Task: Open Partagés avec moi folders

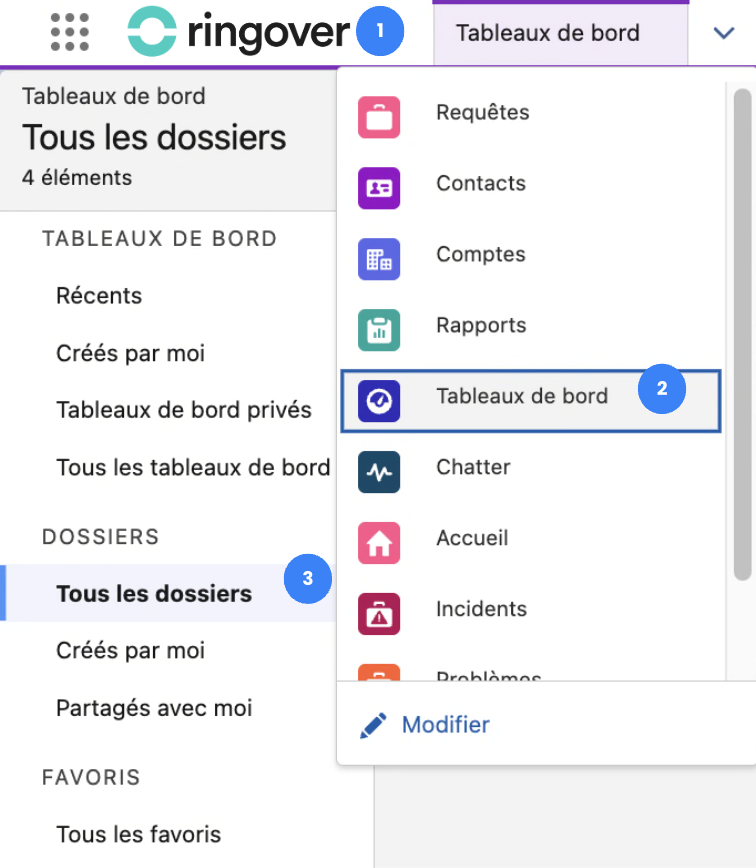Action: pyautogui.click(x=154, y=708)
